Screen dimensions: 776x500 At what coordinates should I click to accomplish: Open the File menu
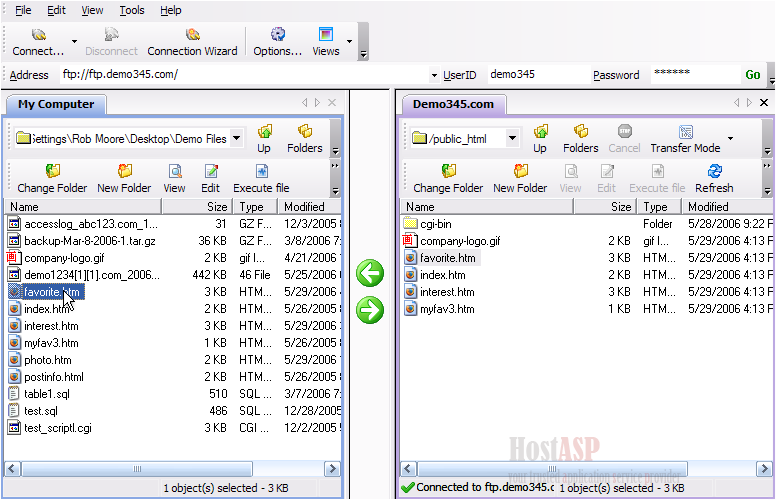(x=23, y=10)
